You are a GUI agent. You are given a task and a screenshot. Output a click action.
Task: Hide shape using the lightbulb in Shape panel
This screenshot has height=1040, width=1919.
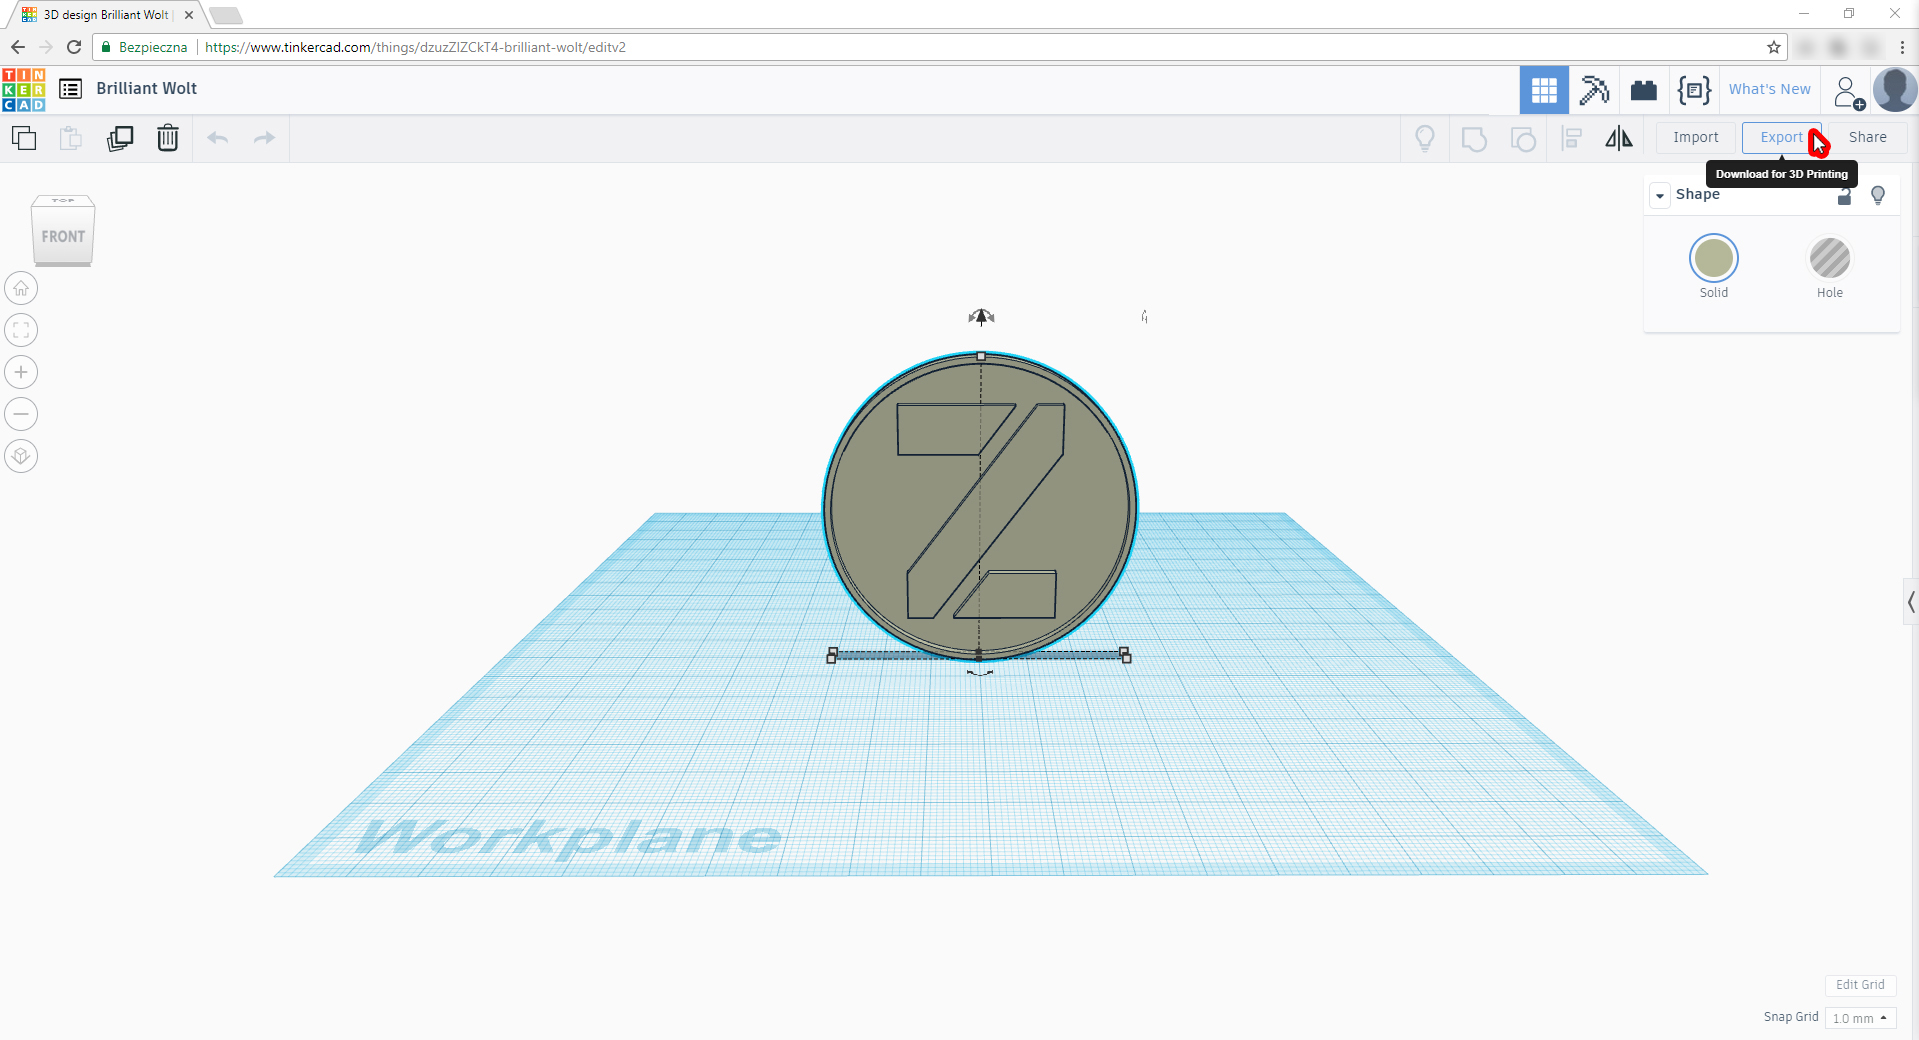point(1877,195)
